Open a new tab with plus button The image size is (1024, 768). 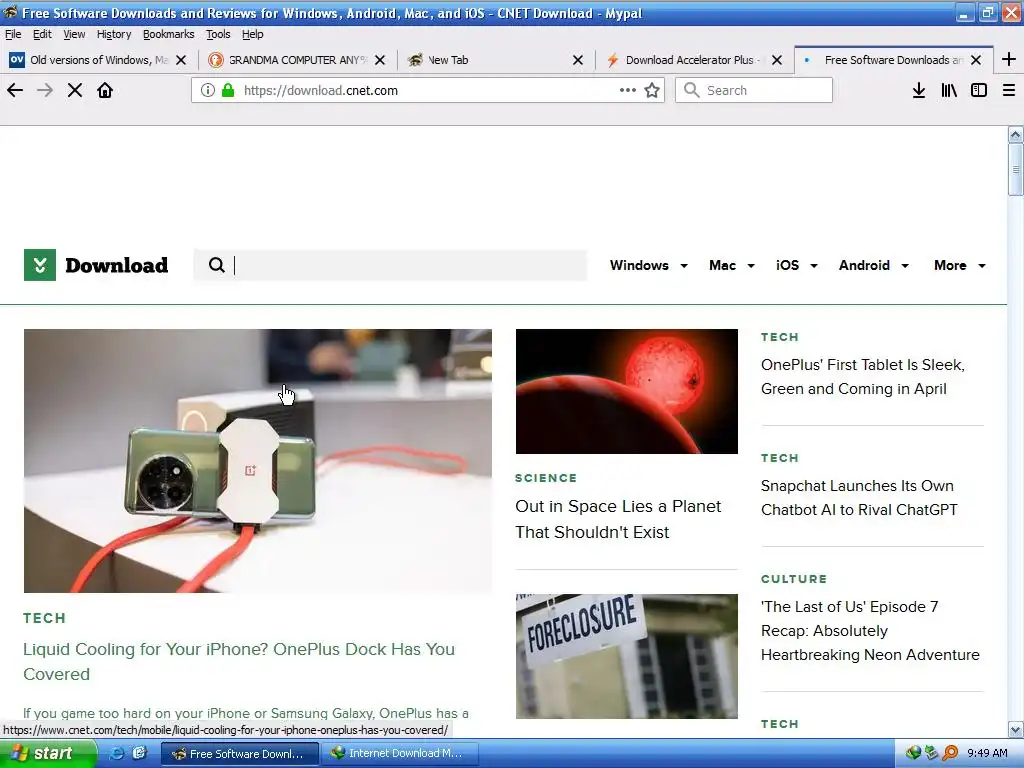coord(1009,59)
